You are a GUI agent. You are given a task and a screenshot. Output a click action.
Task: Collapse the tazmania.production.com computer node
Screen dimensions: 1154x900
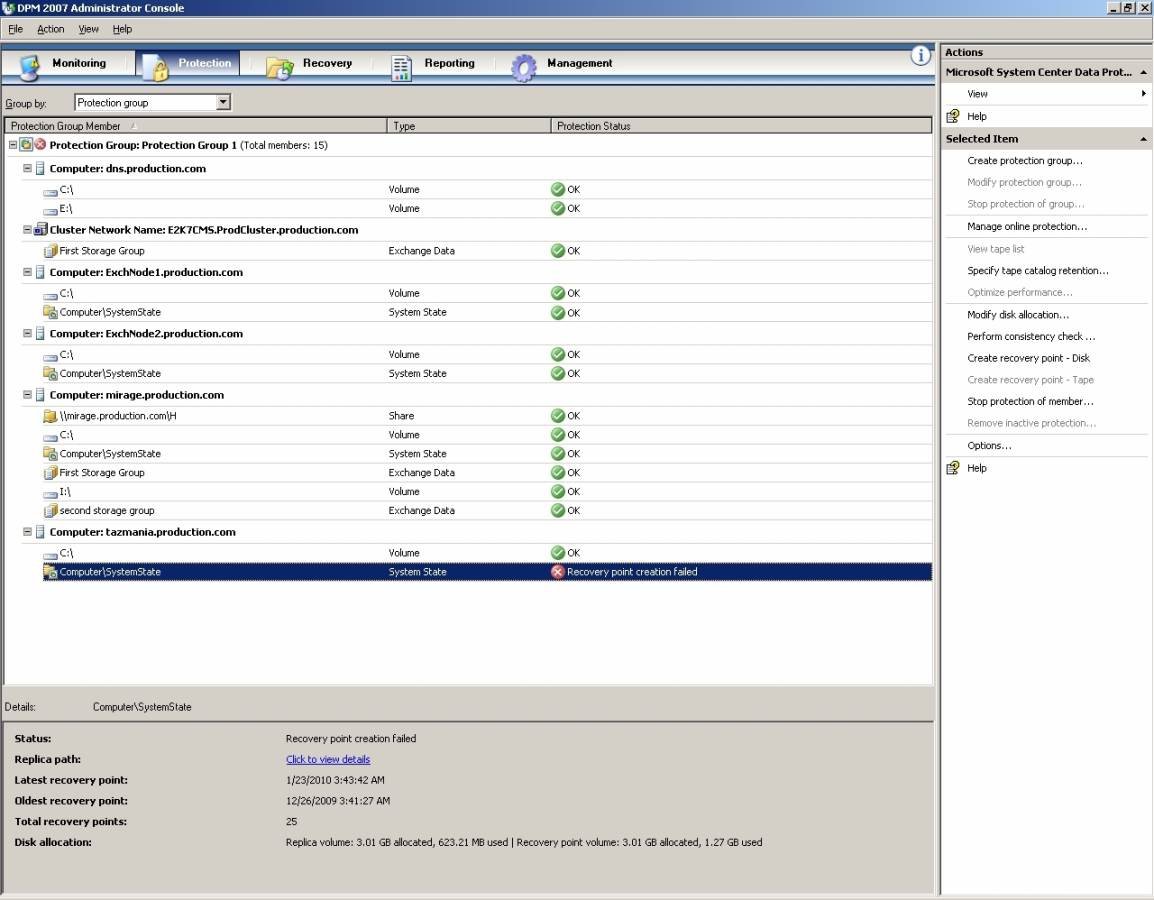click(28, 532)
